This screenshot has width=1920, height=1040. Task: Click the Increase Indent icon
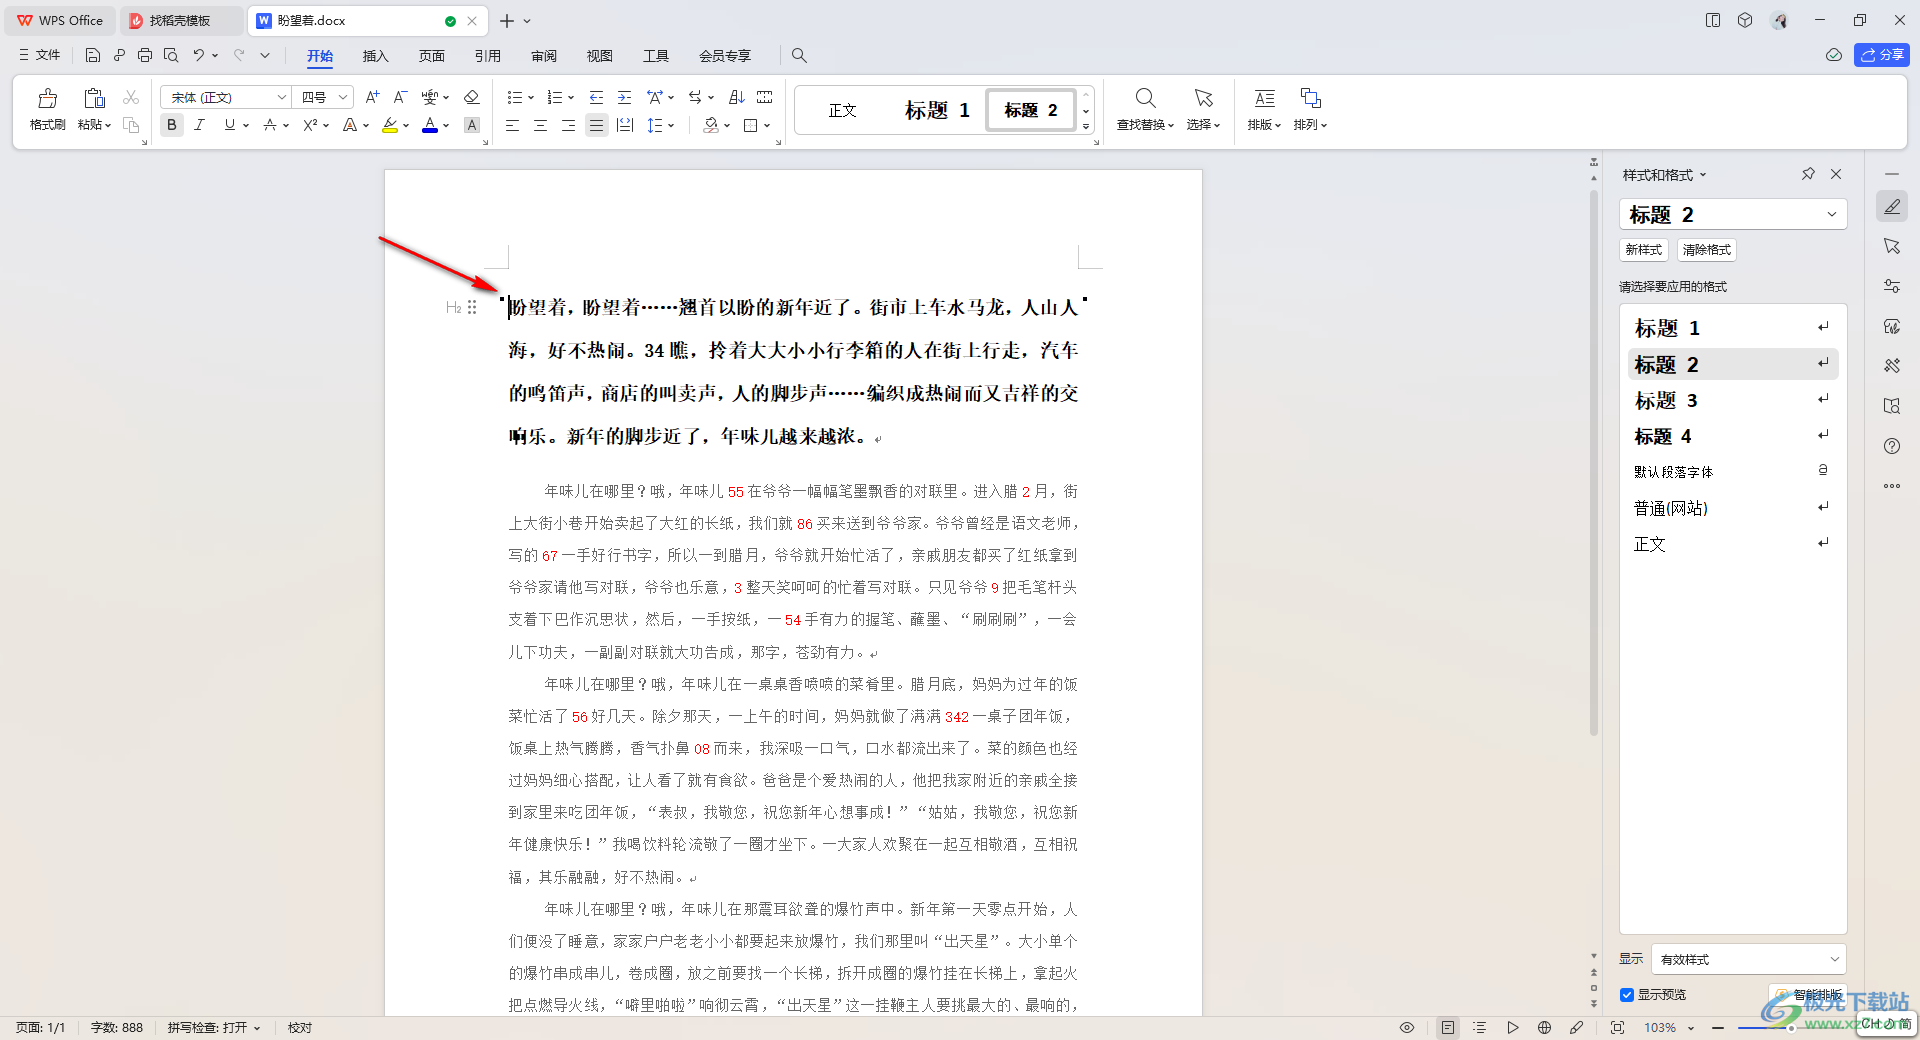(x=624, y=97)
